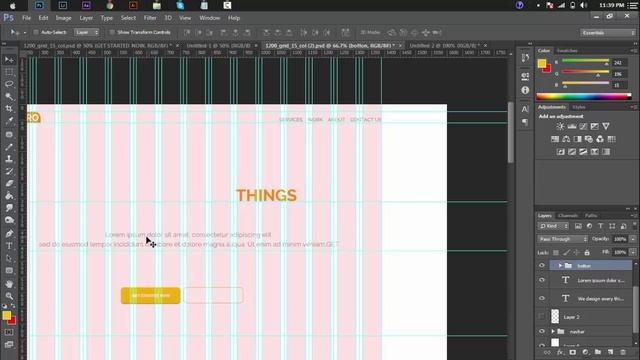Hide the navbar group layer
The image size is (640, 360).
542,331
